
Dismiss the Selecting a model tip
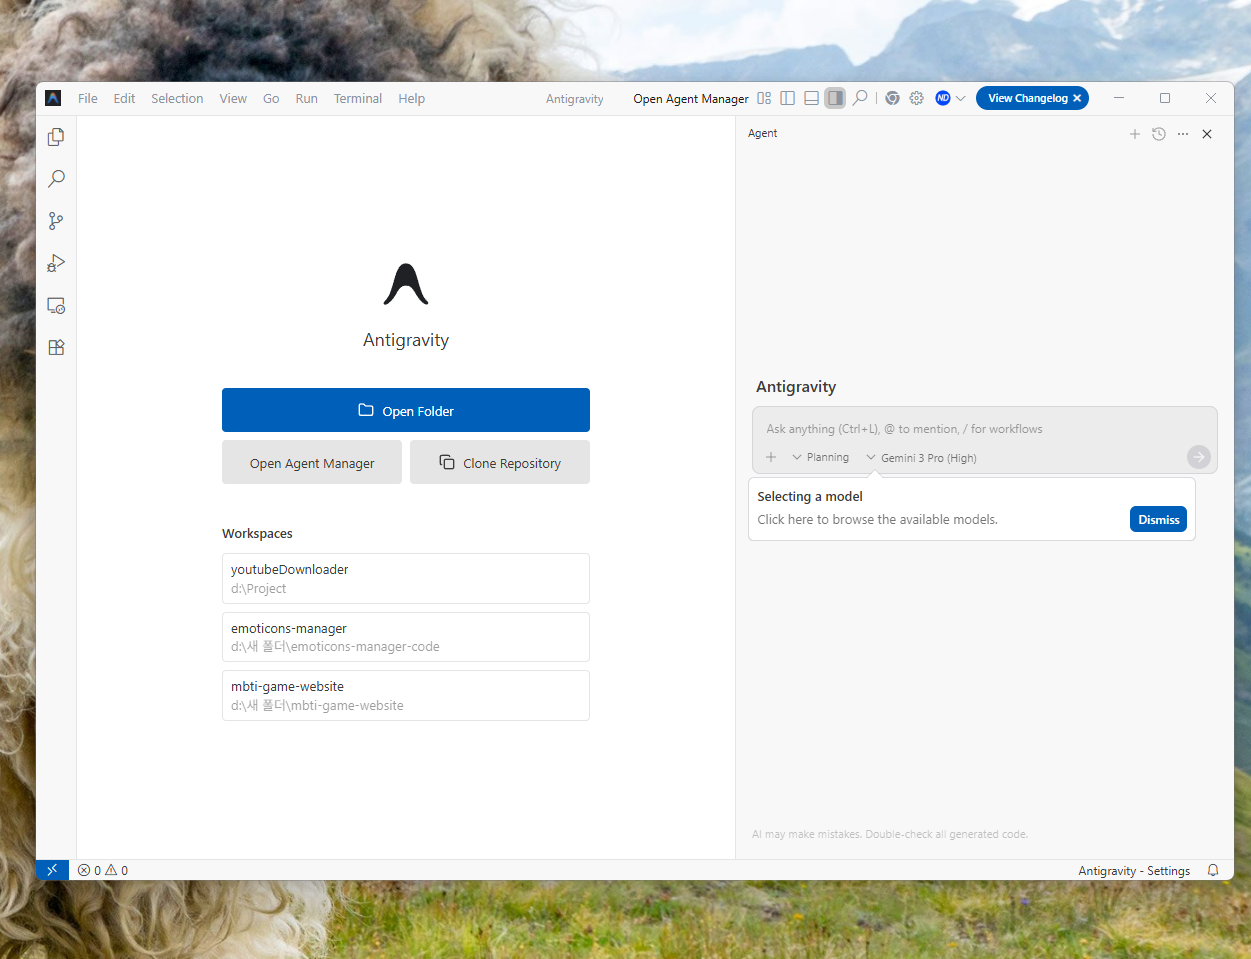tap(1159, 519)
